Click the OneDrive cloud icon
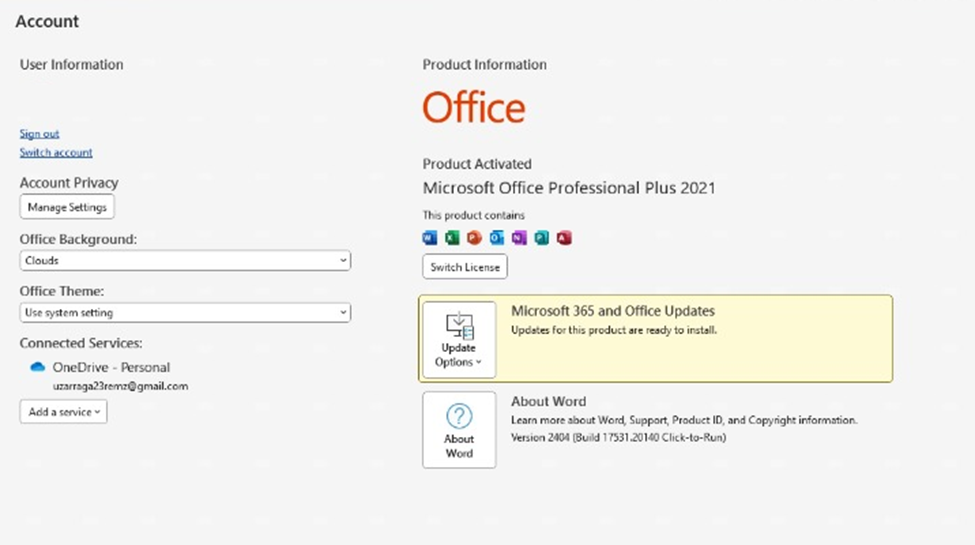Image resolution: width=975 pixels, height=545 pixels. 38,367
